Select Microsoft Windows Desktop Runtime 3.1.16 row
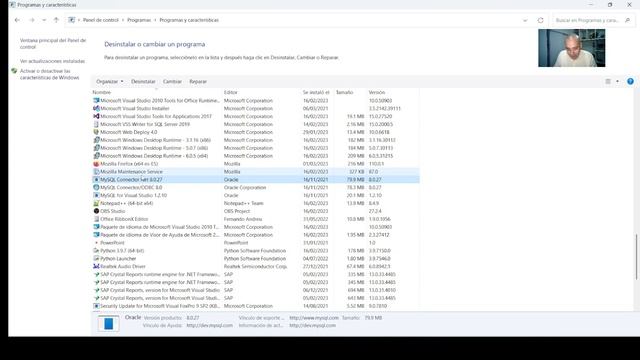The height and width of the screenshot is (360, 640). click(x=256, y=140)
